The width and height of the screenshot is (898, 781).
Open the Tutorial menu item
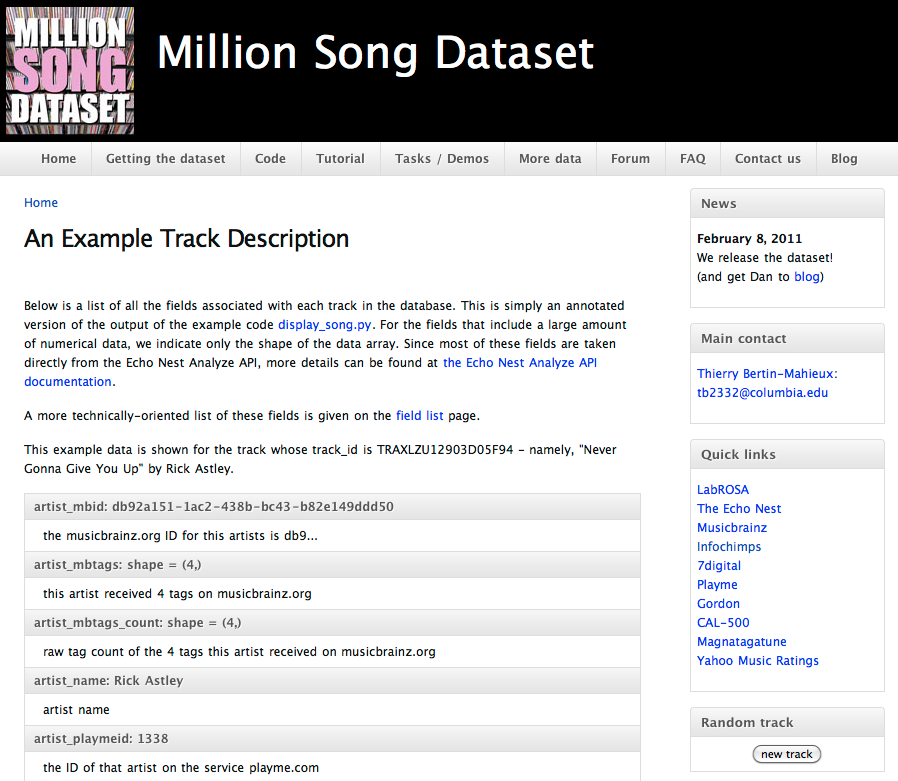tap(340, 159)
